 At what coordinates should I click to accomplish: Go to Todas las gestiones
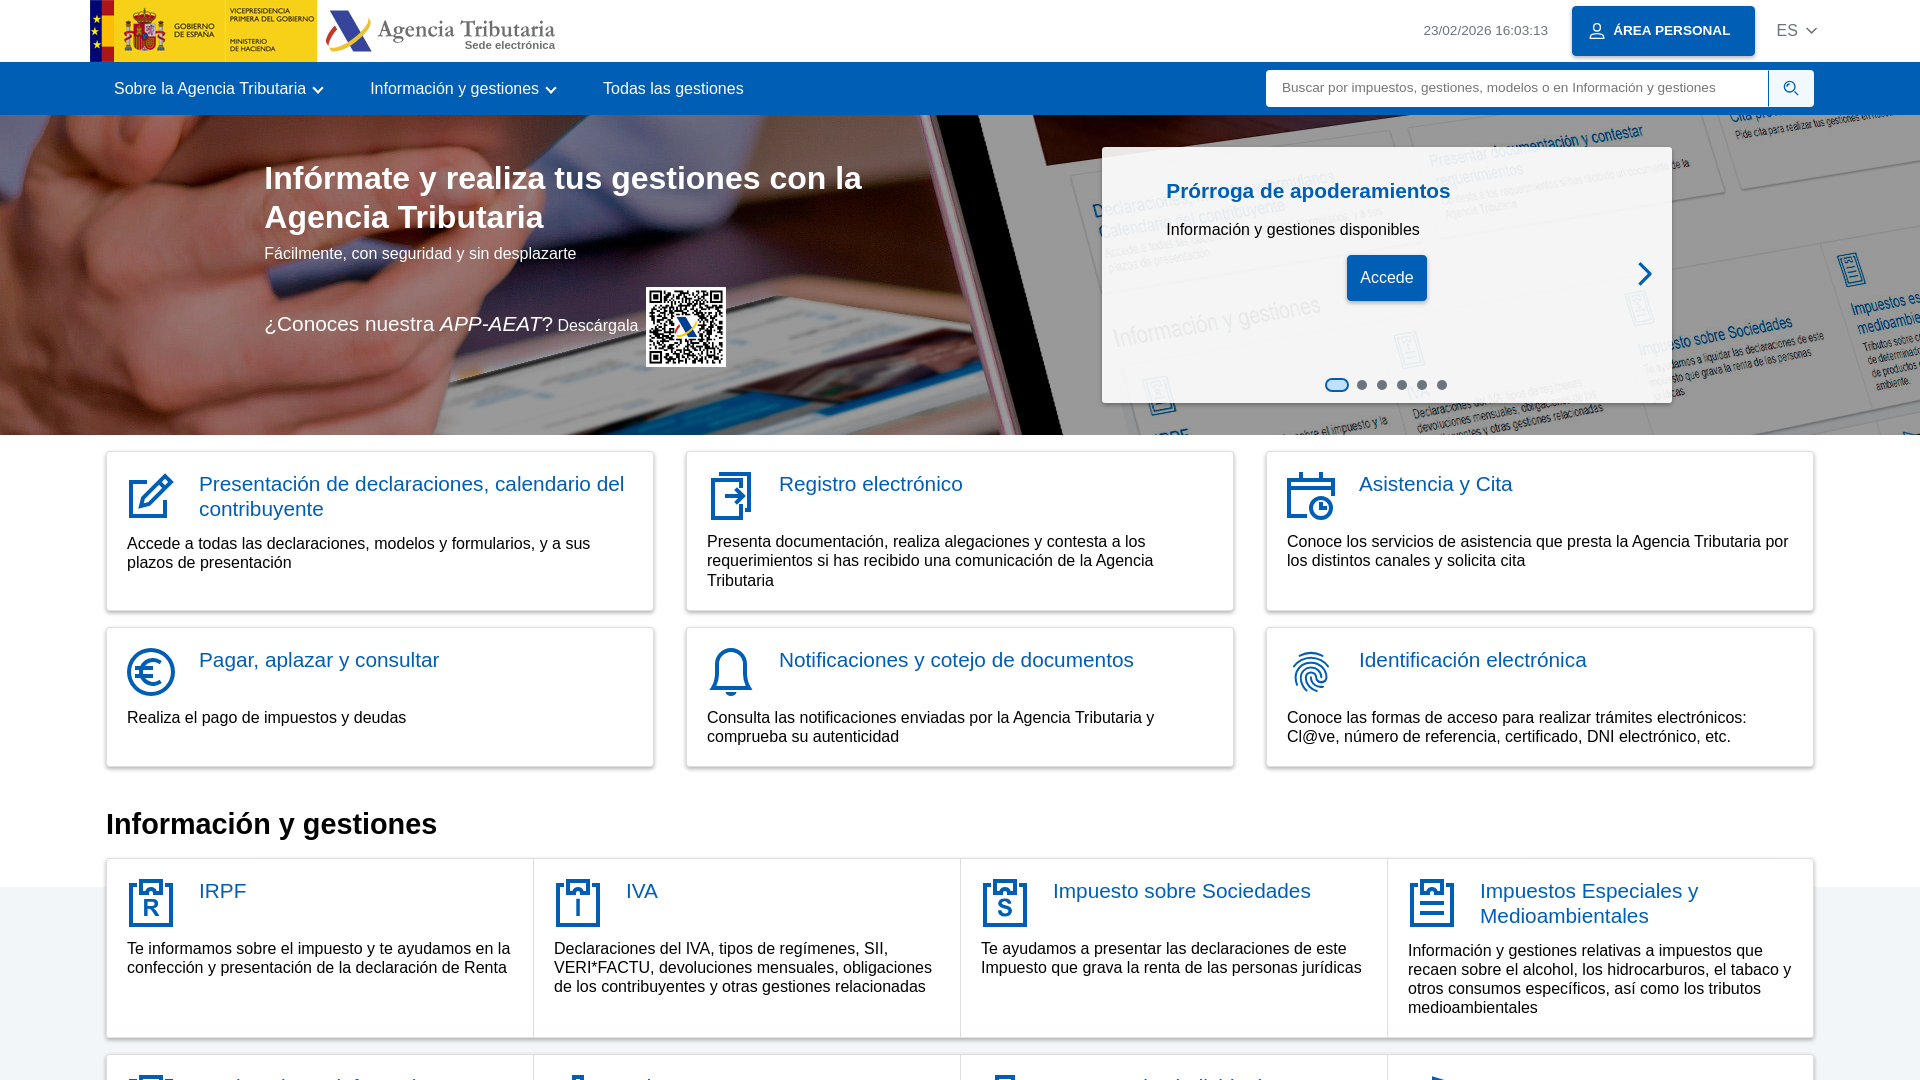coord(673,89)
